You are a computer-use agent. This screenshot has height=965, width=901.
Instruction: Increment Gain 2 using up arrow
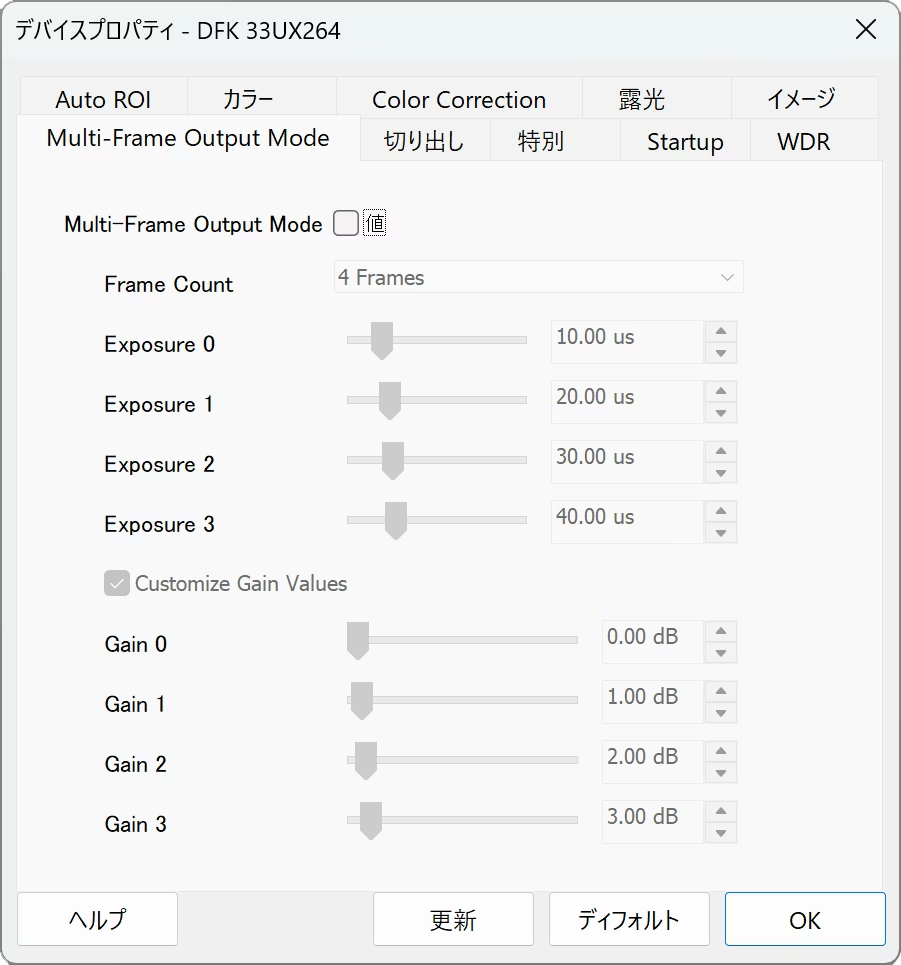[x=720, y=752]
